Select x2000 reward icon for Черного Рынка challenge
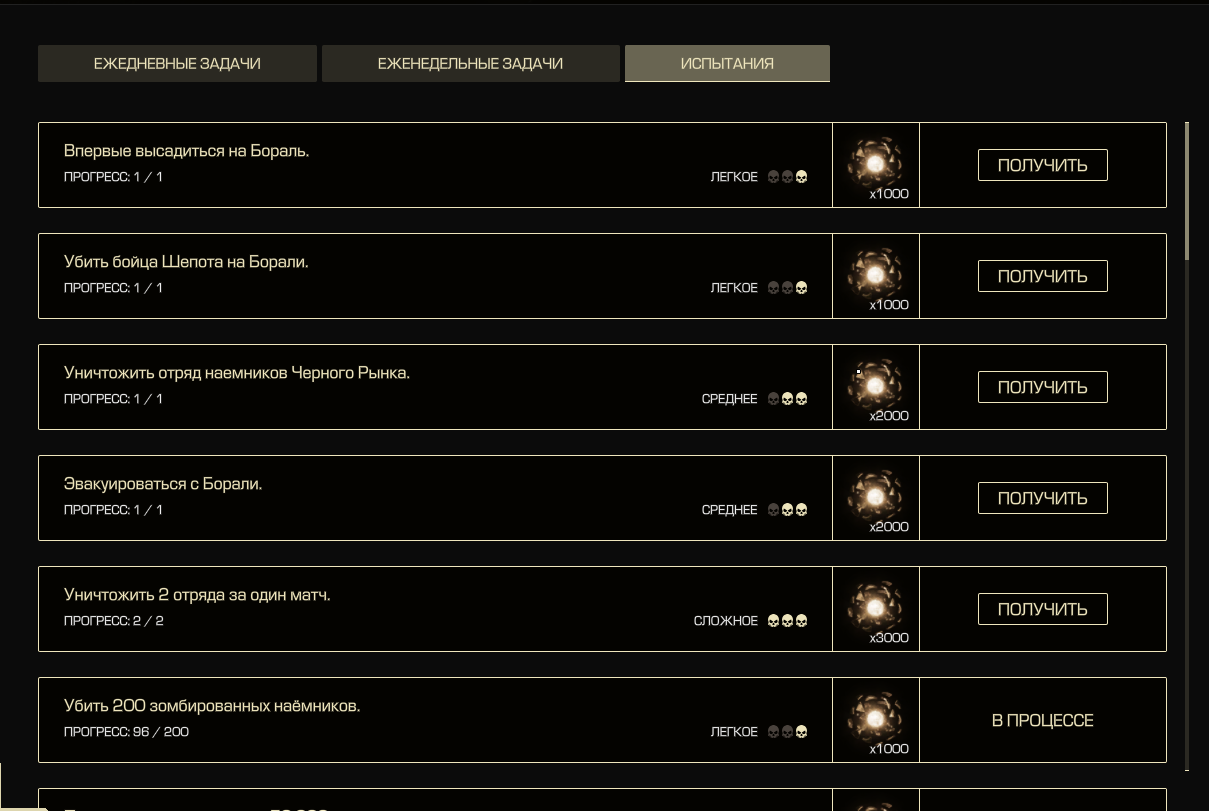Image resolution: width=1209 pixels, height=811 pixels. [x=875, y=385]
